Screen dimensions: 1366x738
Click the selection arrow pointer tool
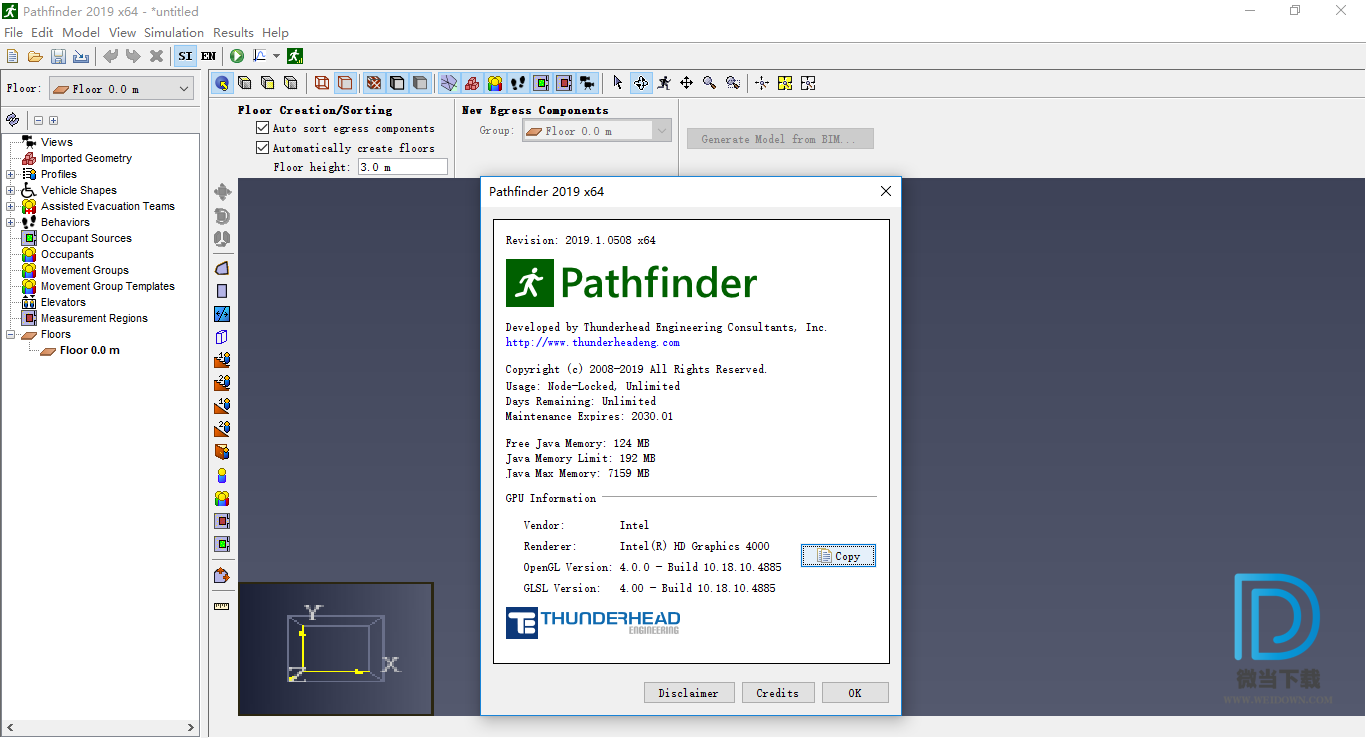point(617,83)
